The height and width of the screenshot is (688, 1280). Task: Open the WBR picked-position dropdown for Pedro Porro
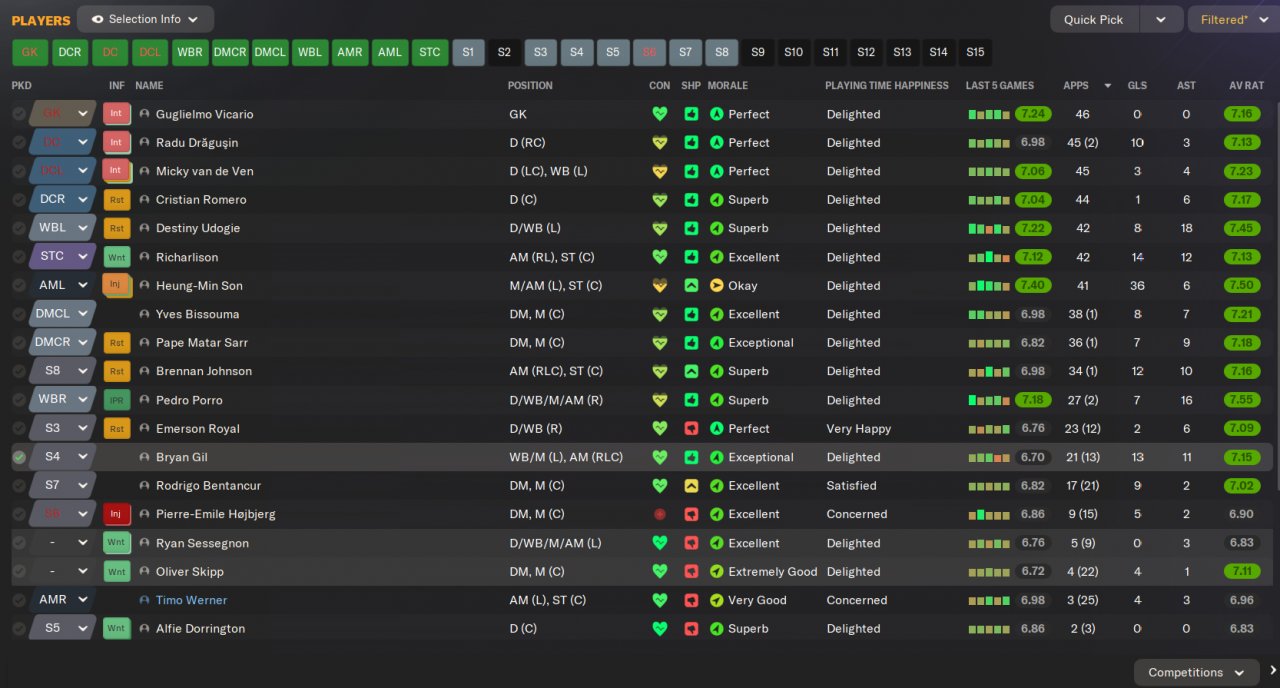(x=62, y=400)
